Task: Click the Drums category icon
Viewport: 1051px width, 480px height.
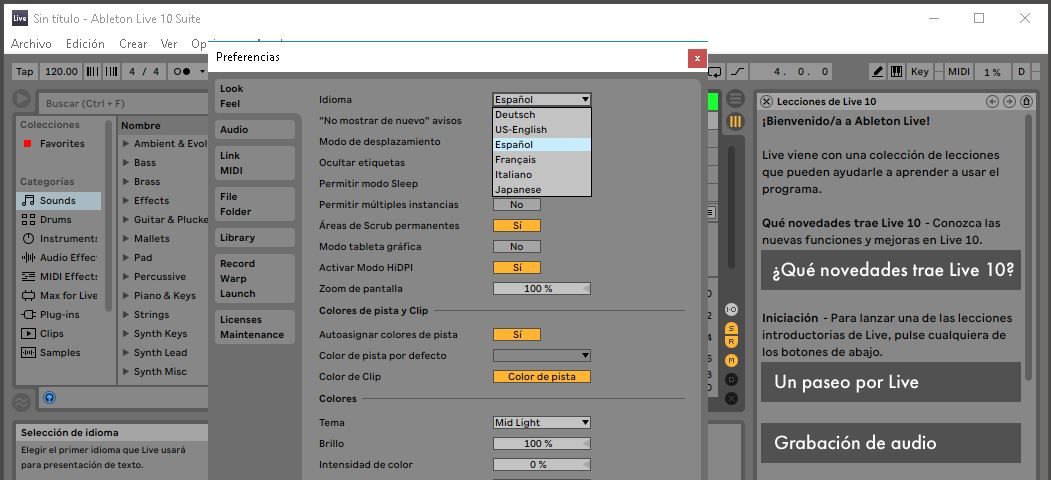Action: (x=28, y=219)
